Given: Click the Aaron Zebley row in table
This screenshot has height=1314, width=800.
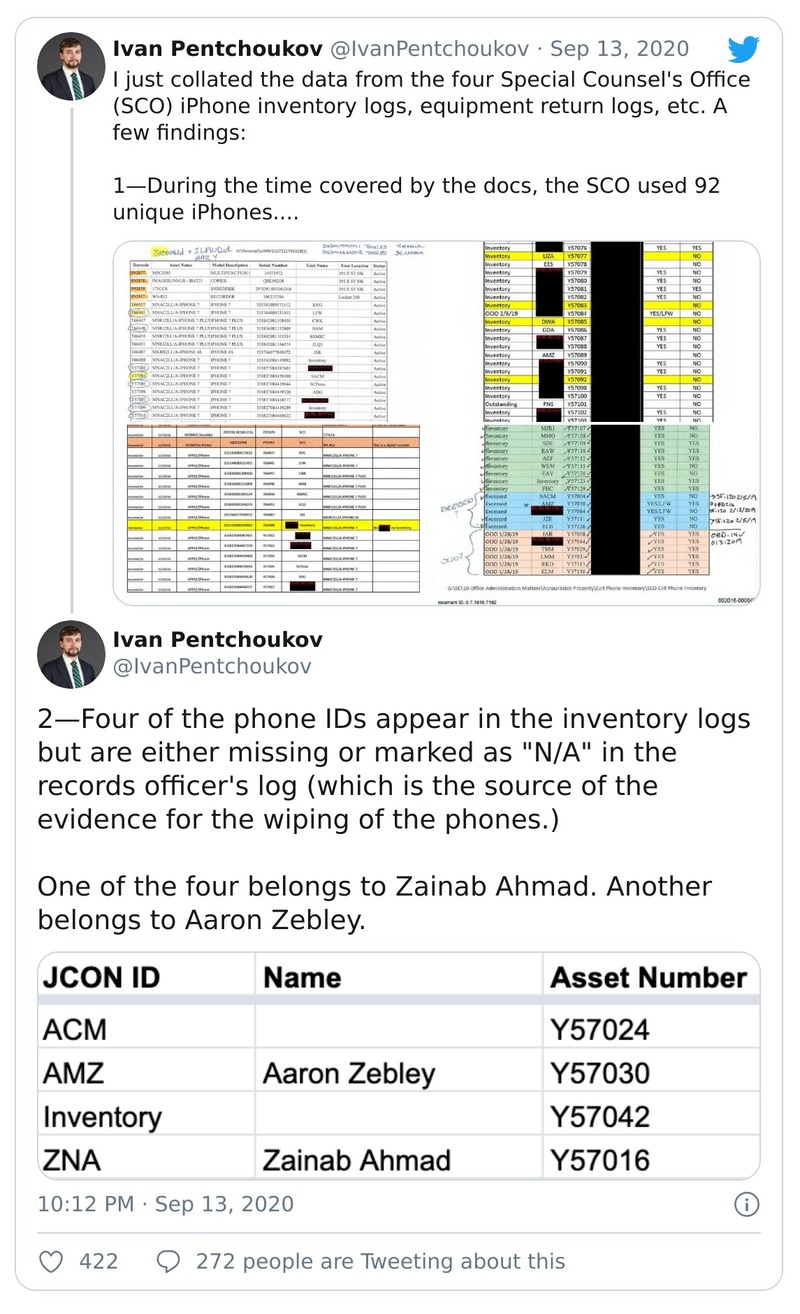Looking at the screenshot, I should point(398,1073).
